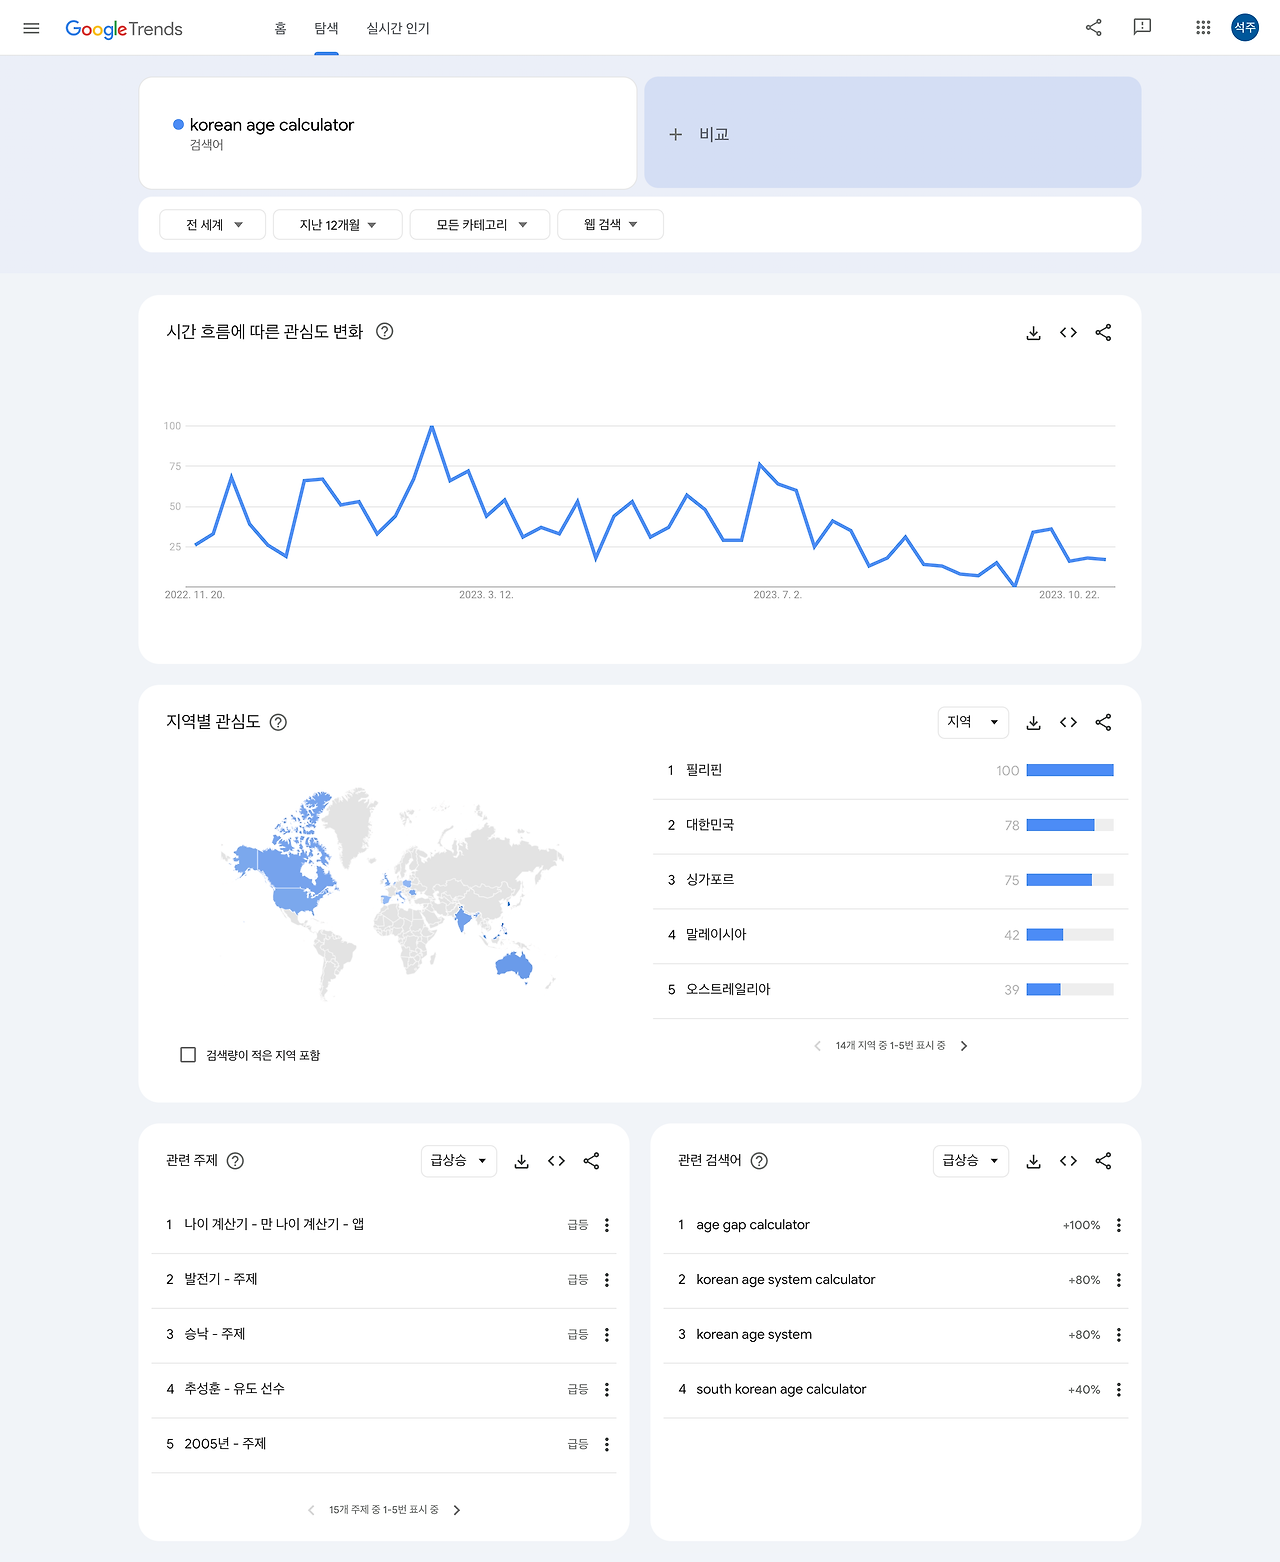Embed the 관련 검색어 widget
Viewport: 1280px width, 1562px height.
coord(1068,1161)
